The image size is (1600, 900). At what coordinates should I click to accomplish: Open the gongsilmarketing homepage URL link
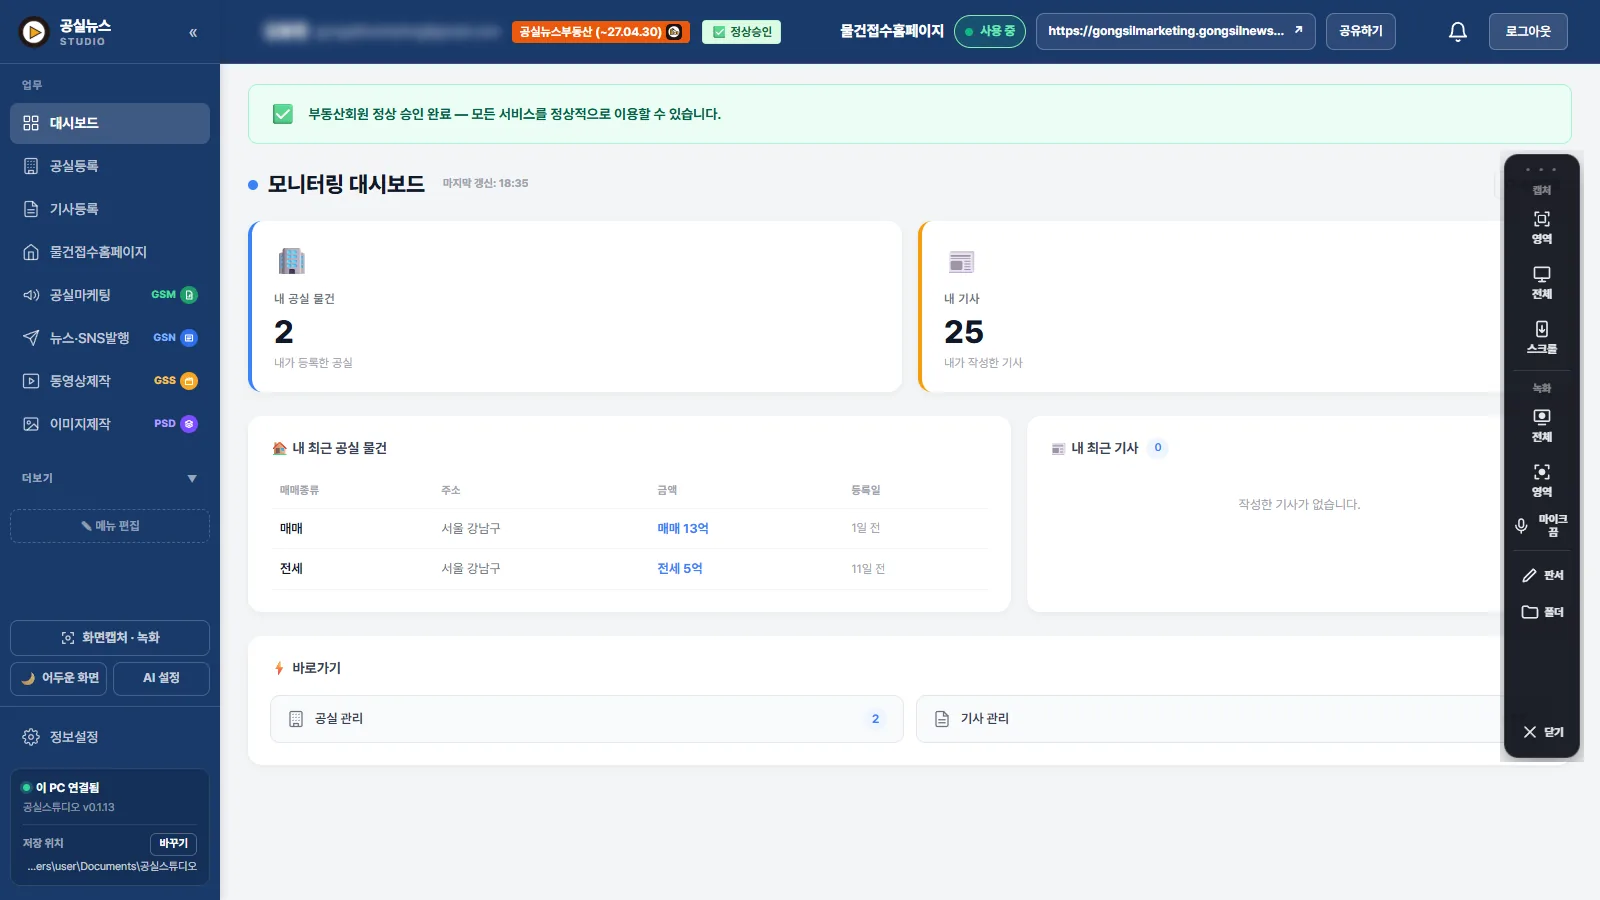tap(1175, 32)
